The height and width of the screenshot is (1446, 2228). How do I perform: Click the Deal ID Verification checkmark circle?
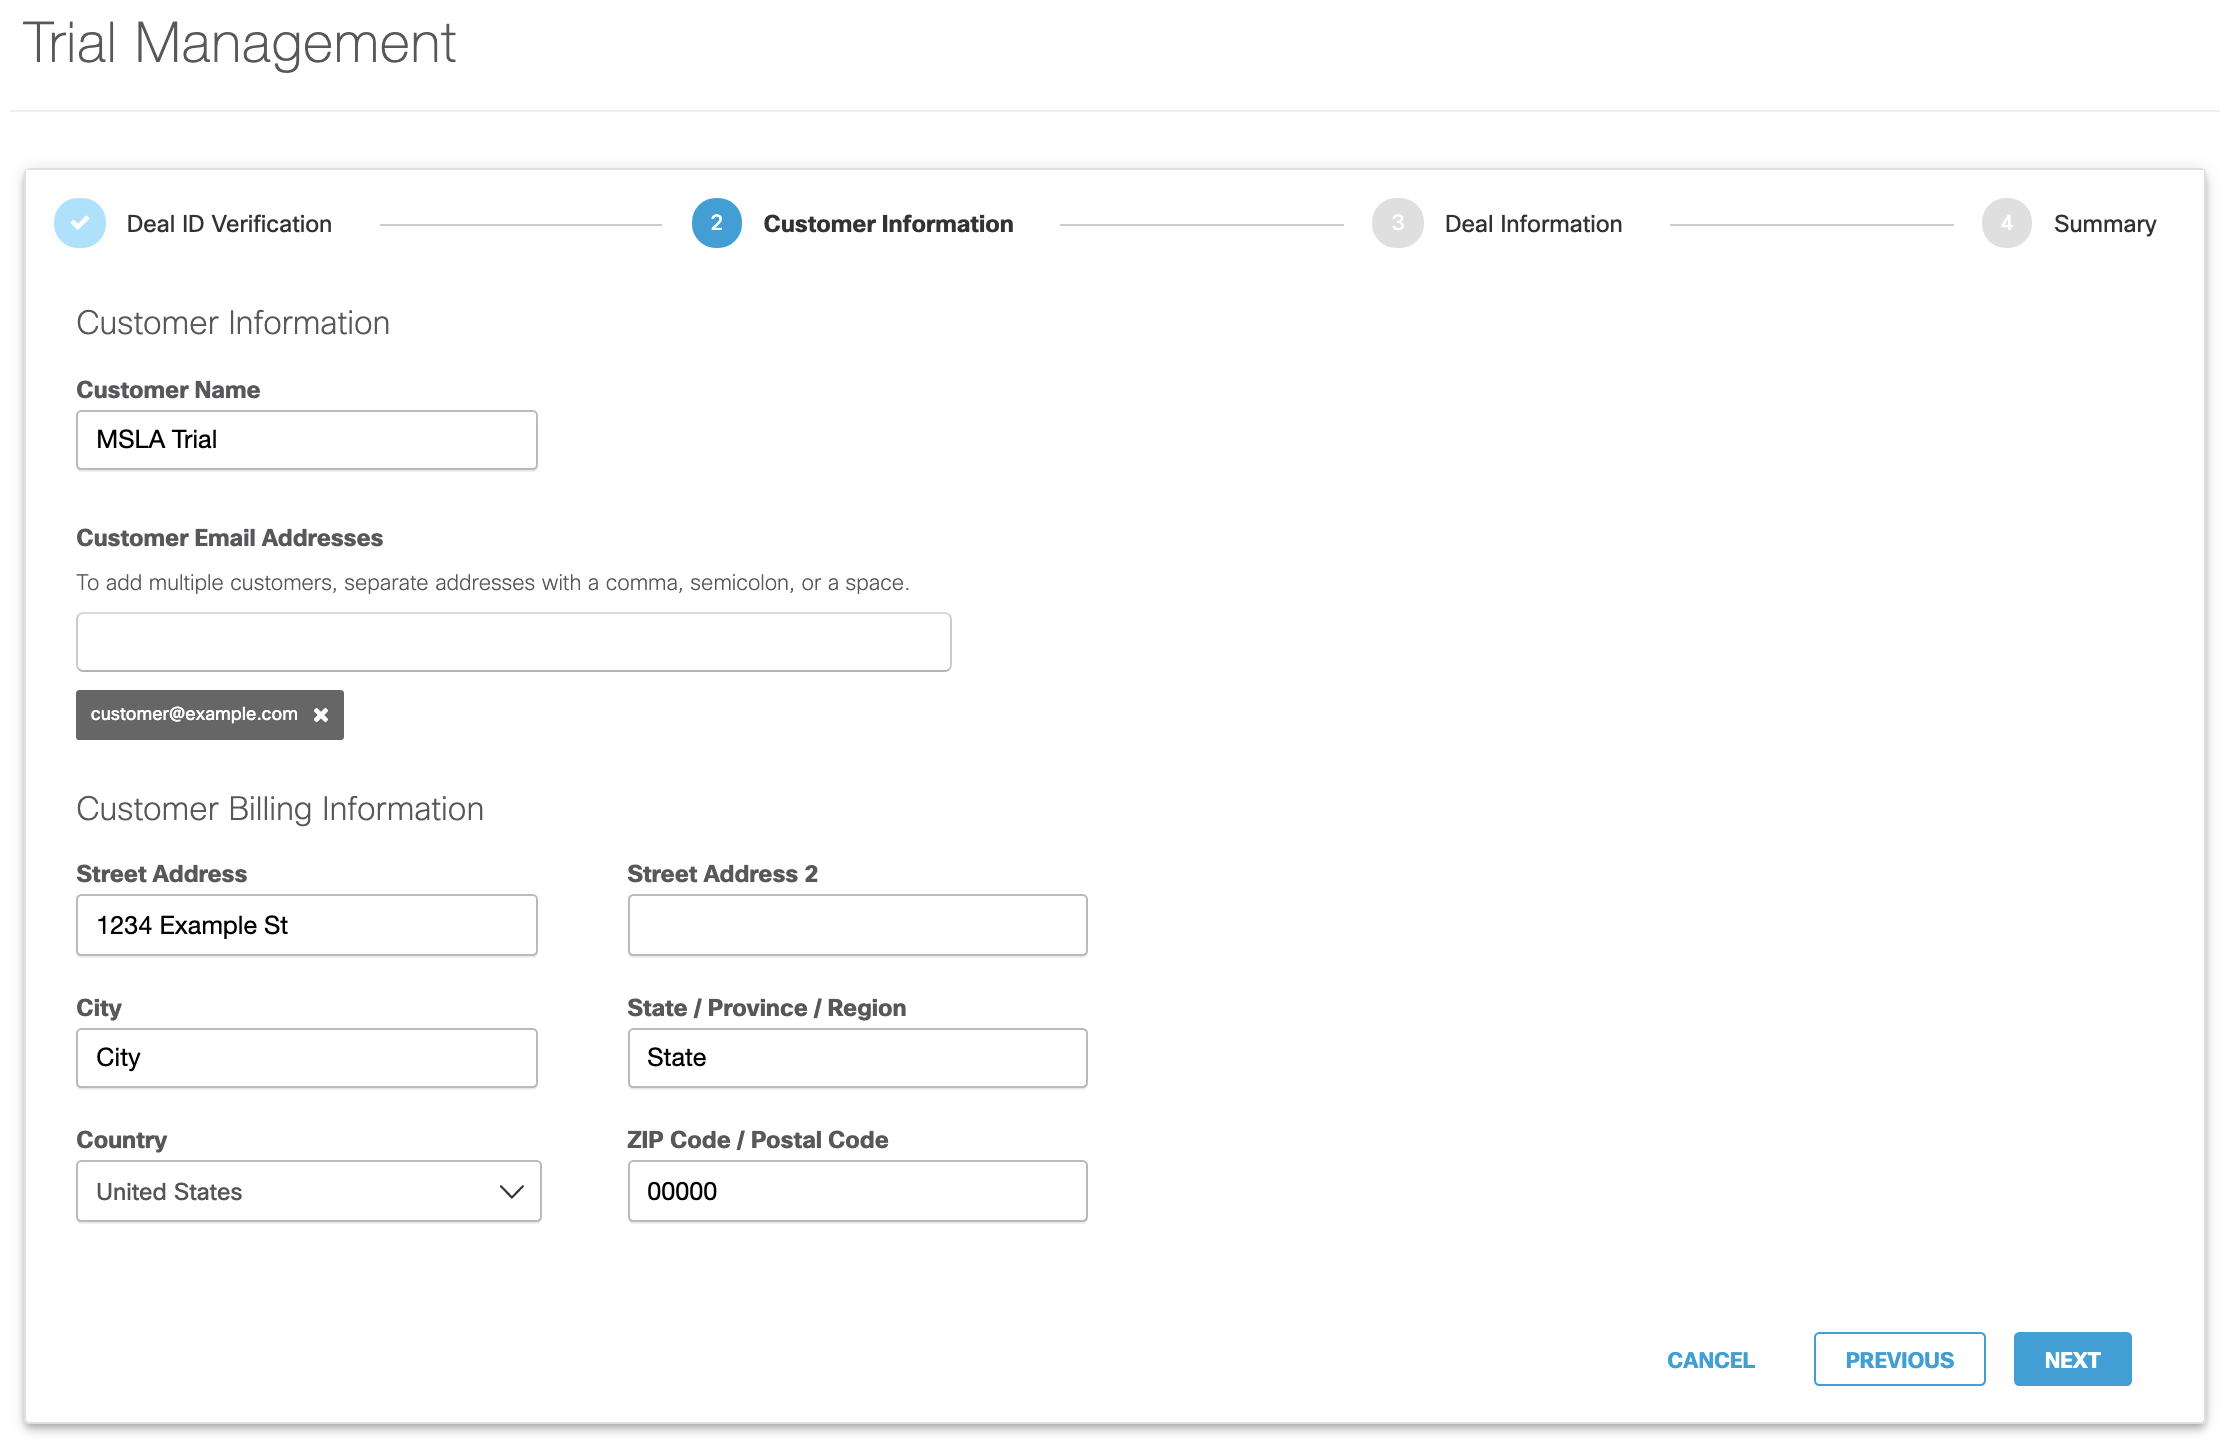(80, 223)
